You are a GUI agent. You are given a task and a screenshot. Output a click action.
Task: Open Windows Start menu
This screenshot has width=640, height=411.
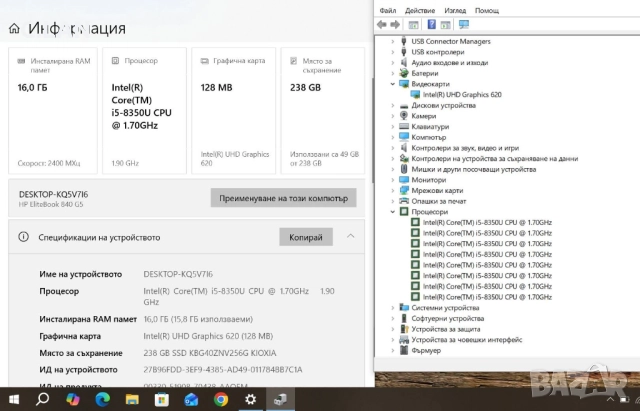[x=14, y=399]
